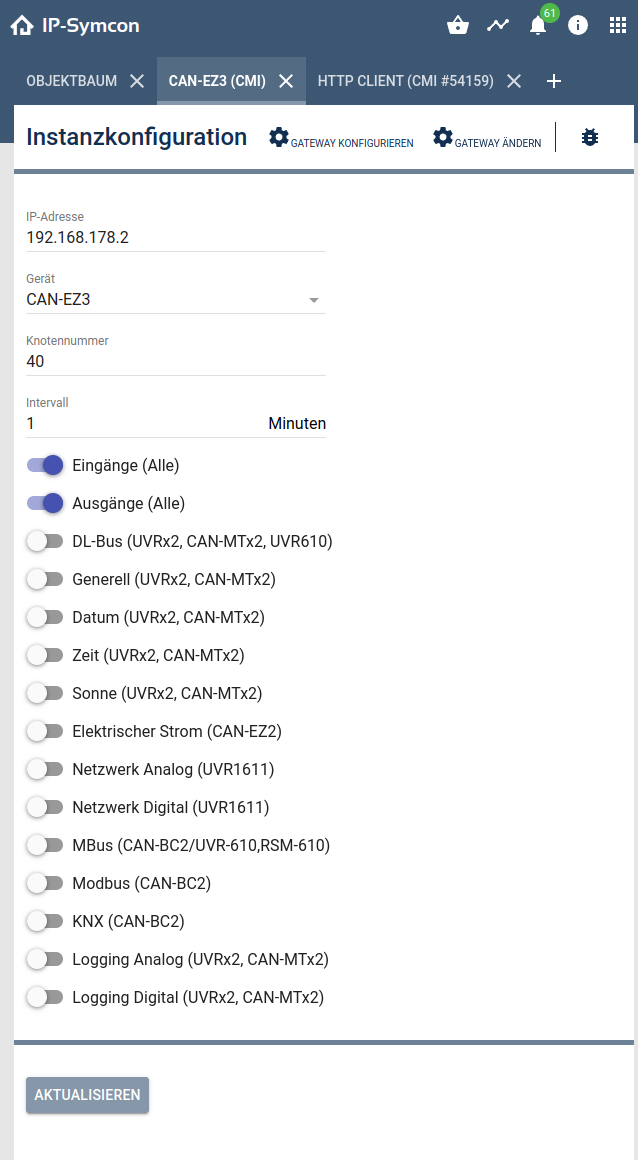Add a new tab with plus icon

pos(554,81)
